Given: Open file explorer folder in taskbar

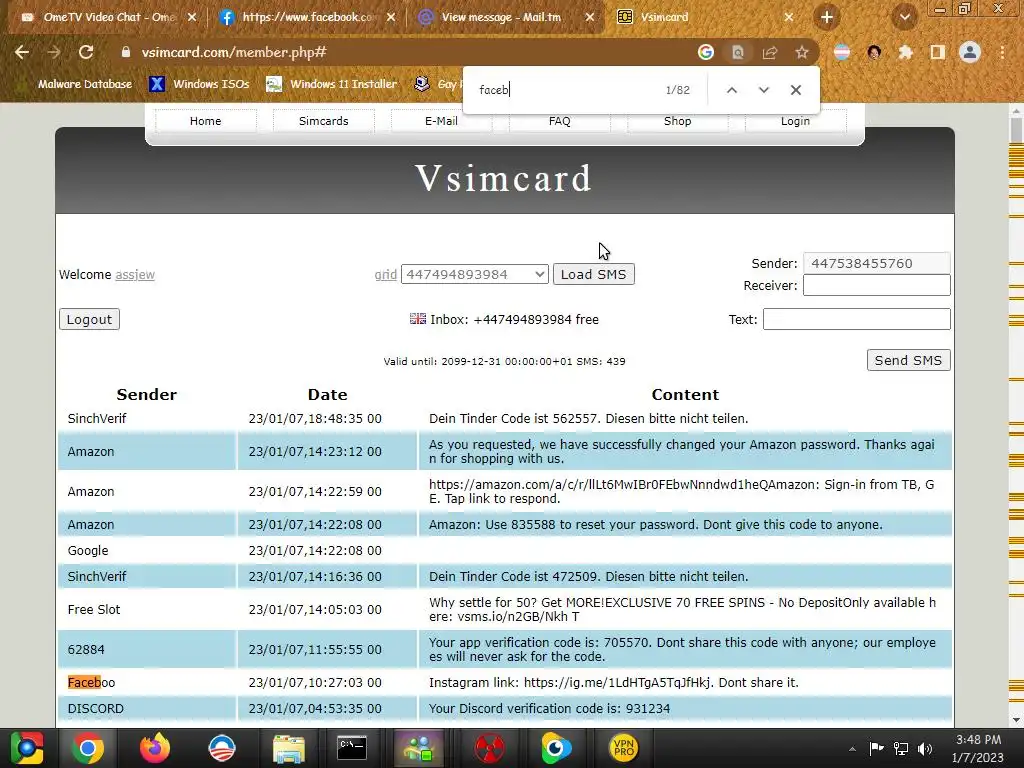Looking at the screenshot, I should coord(288,748).
